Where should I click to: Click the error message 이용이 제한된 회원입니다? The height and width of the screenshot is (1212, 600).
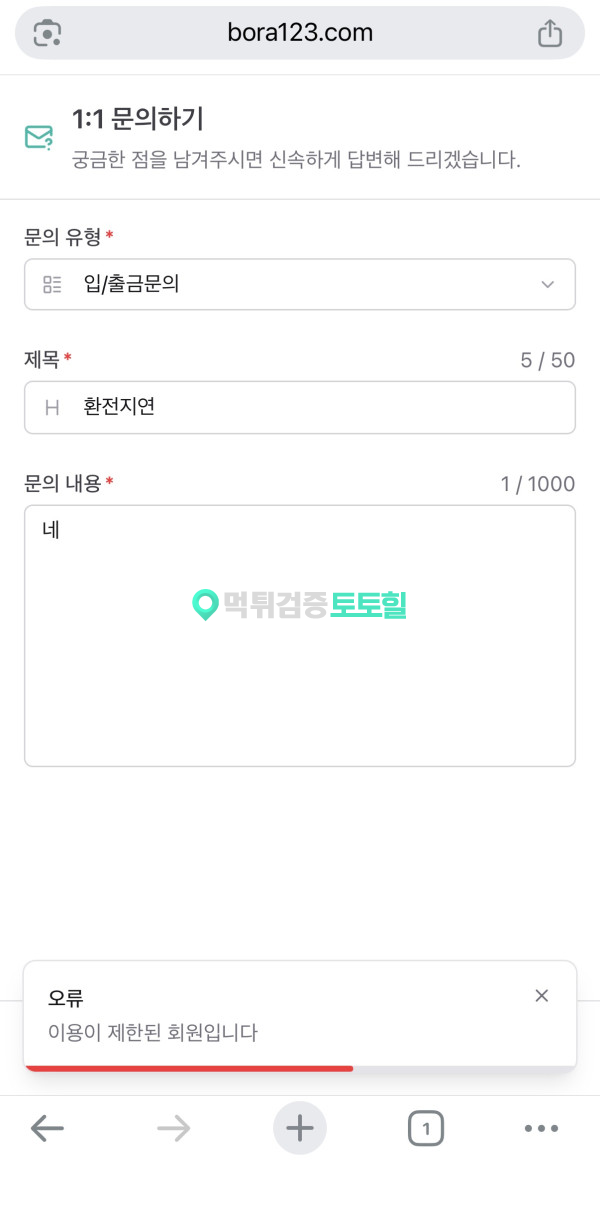click(153, 1032)
